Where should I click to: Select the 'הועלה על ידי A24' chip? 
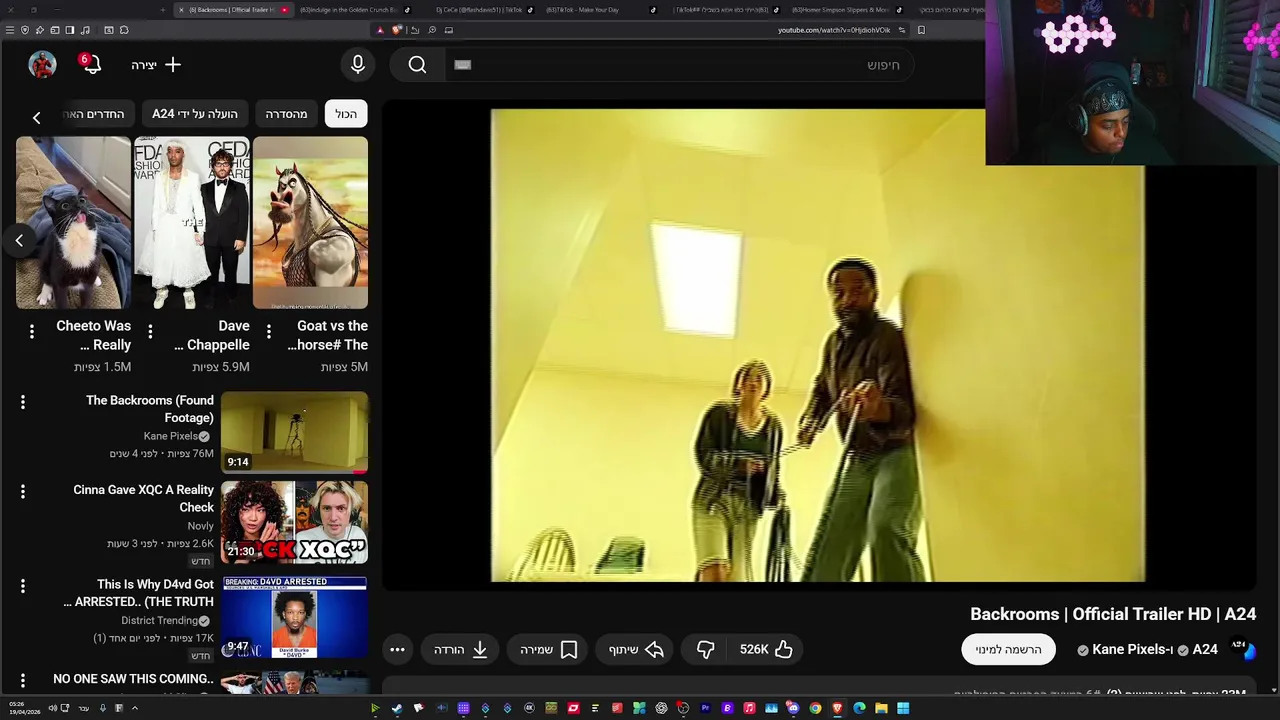pos(195,114)
